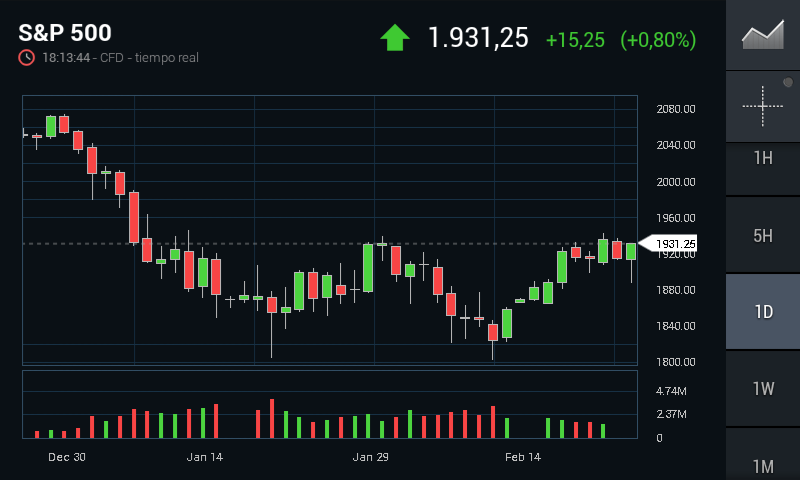Viewport: 800px width, 480px height.
Task: Click the 2040.00 axis label
Action: click(676, 145)
